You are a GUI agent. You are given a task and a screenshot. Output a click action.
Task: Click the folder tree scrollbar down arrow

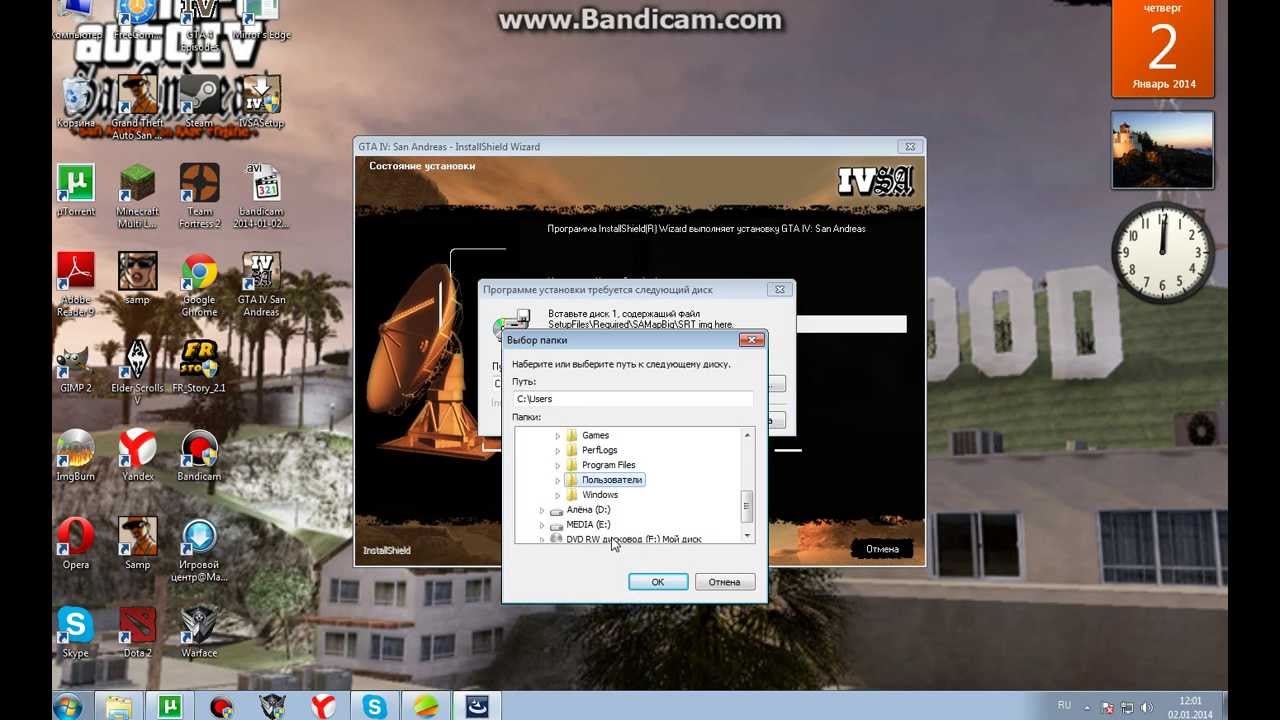pos(747,536)
